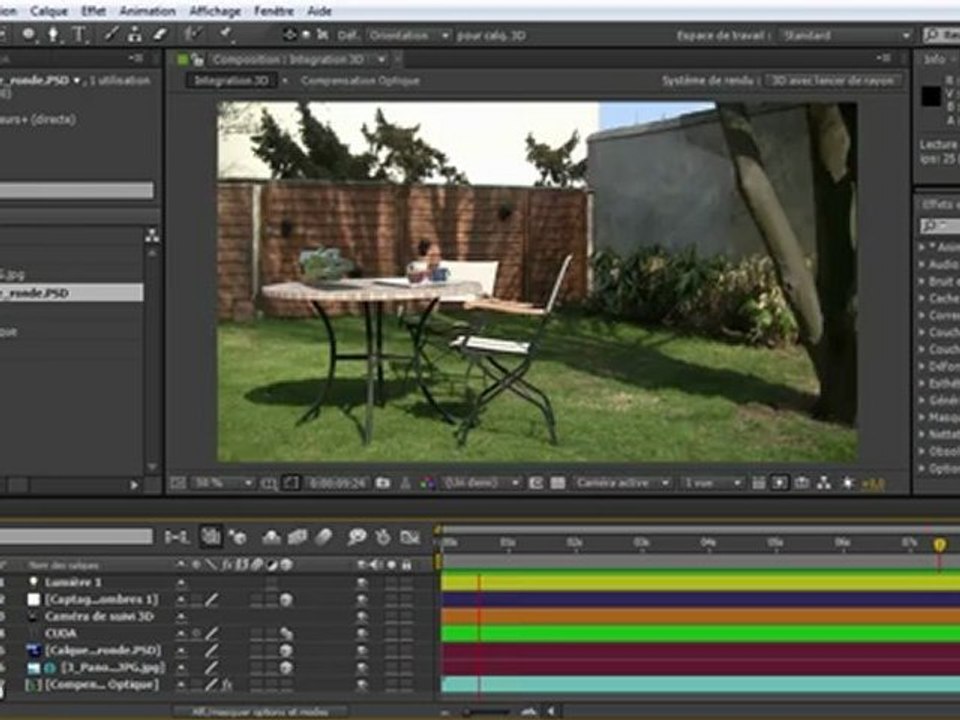Enable hide shy layers in timeline
This screenshot has height=720, width=960.
coord(271,537)
